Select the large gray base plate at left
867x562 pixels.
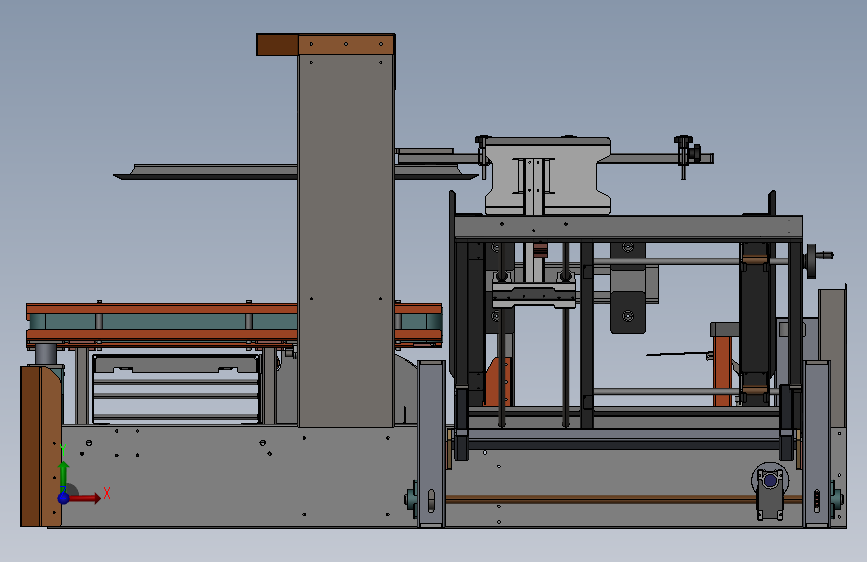pyautogui.click(x=239, y=476)
